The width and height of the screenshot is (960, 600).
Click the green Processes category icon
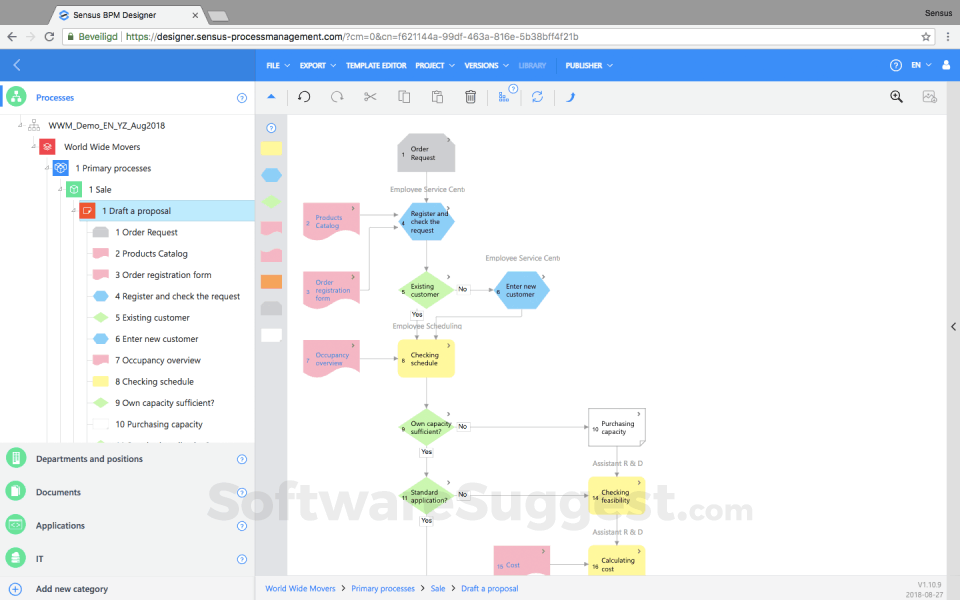(x=16, y=97)
